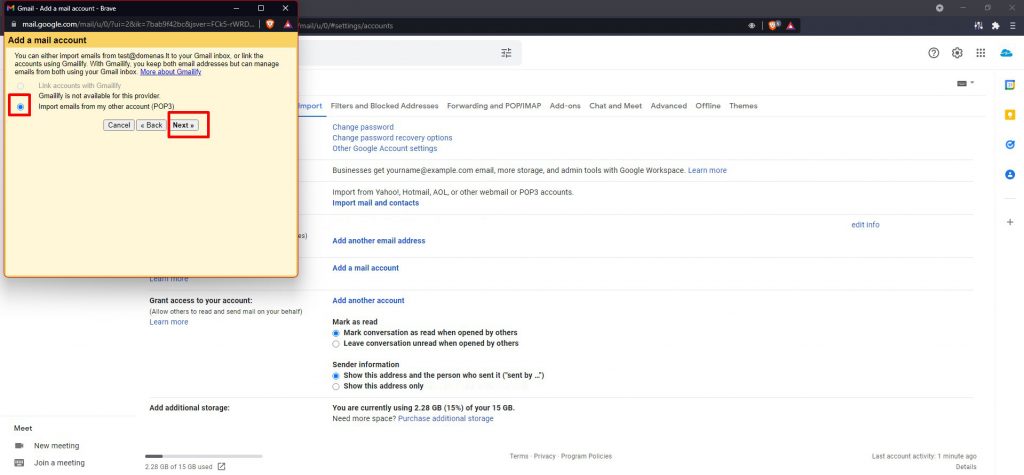Viewport: 1024px width, 475px height.
Task: Open Google Calendar in side panel
Action: coord(1010,85)
